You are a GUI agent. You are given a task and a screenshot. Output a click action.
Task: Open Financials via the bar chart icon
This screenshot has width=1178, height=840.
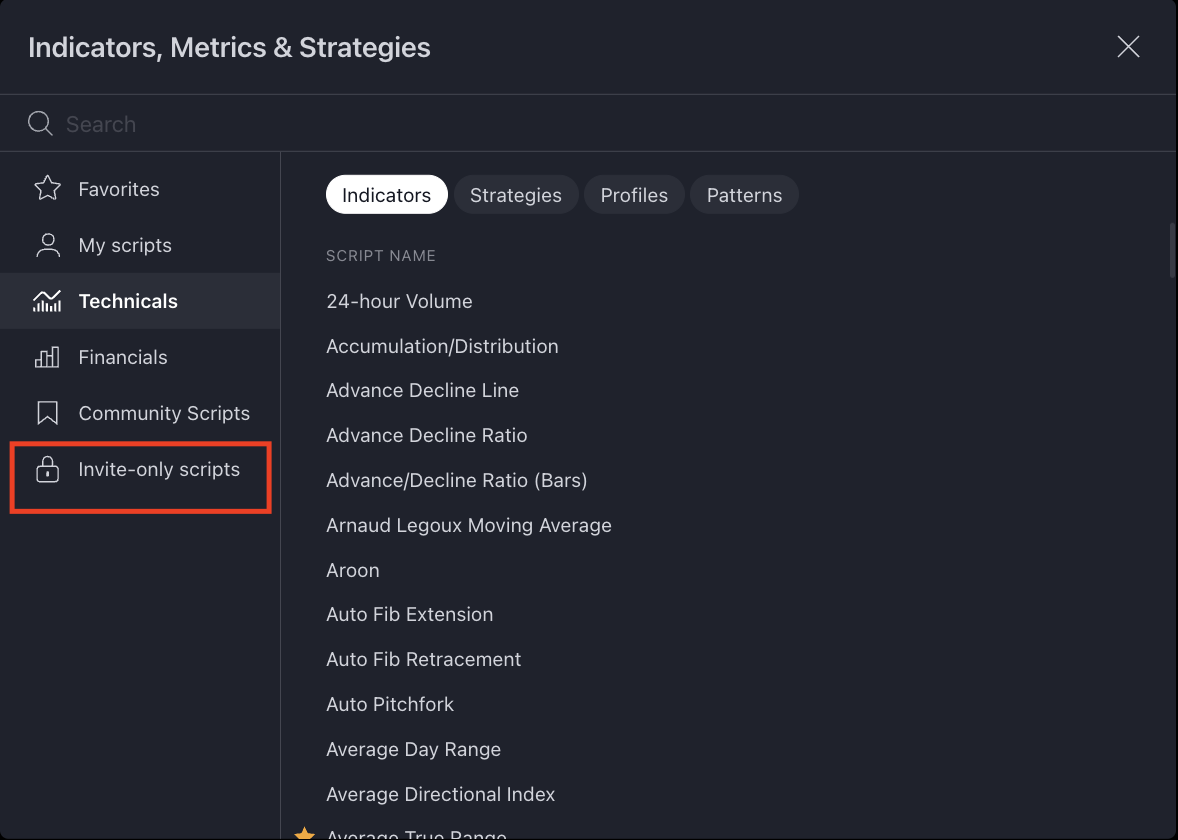(47, 357)
